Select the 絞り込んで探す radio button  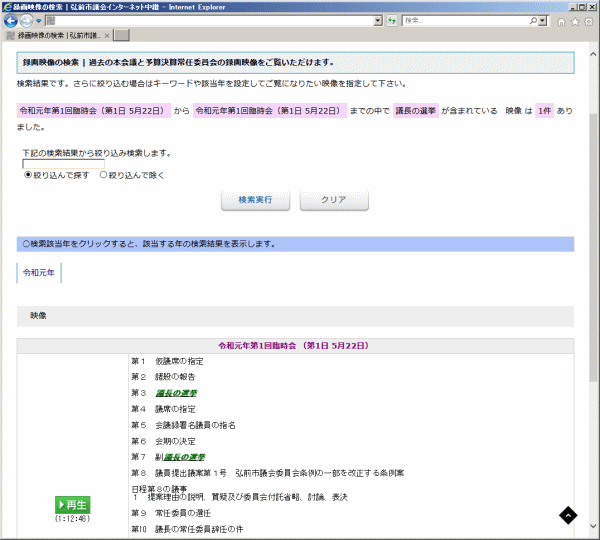pos(28,175)
